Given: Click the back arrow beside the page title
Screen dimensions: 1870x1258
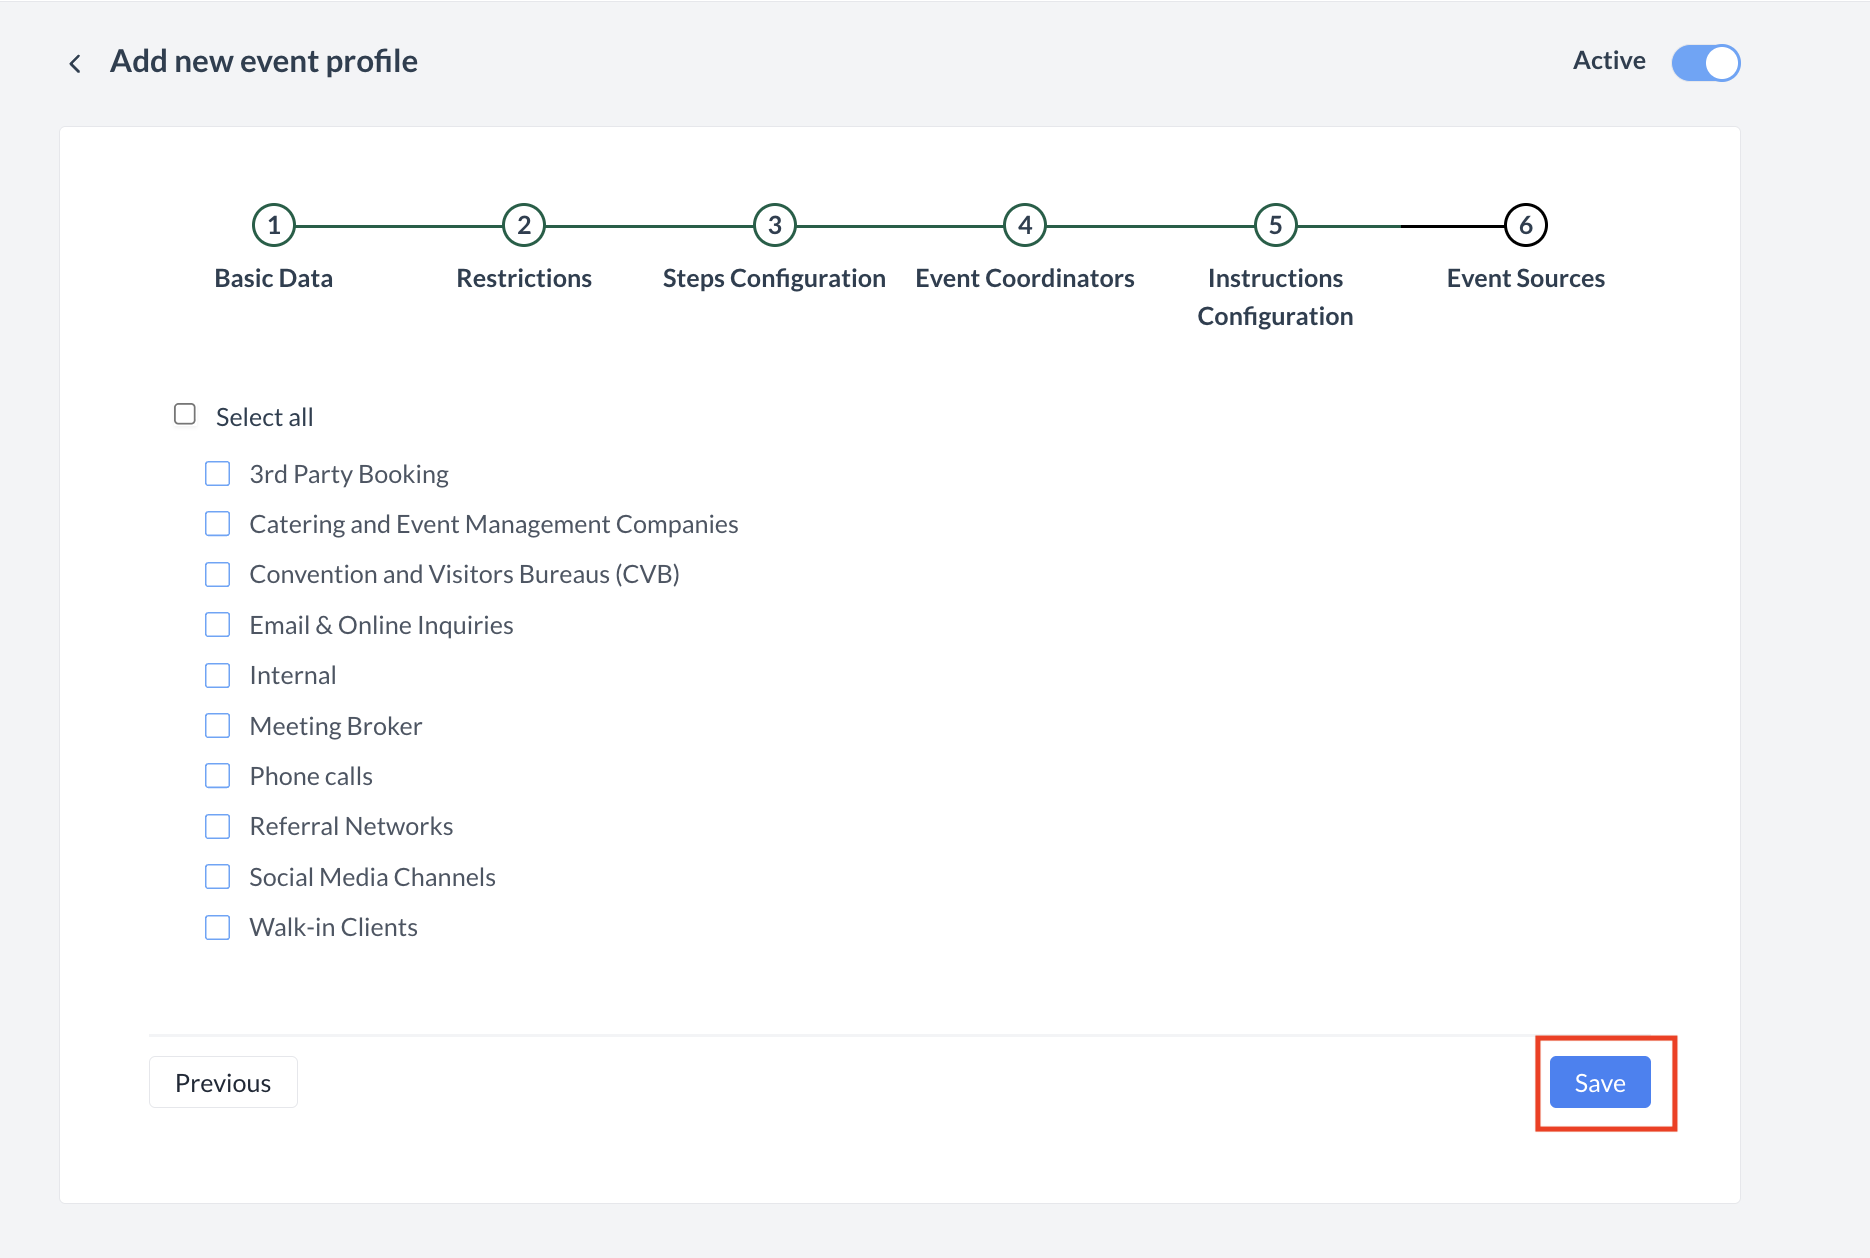Looking at the screenshot, I should 75,64.
